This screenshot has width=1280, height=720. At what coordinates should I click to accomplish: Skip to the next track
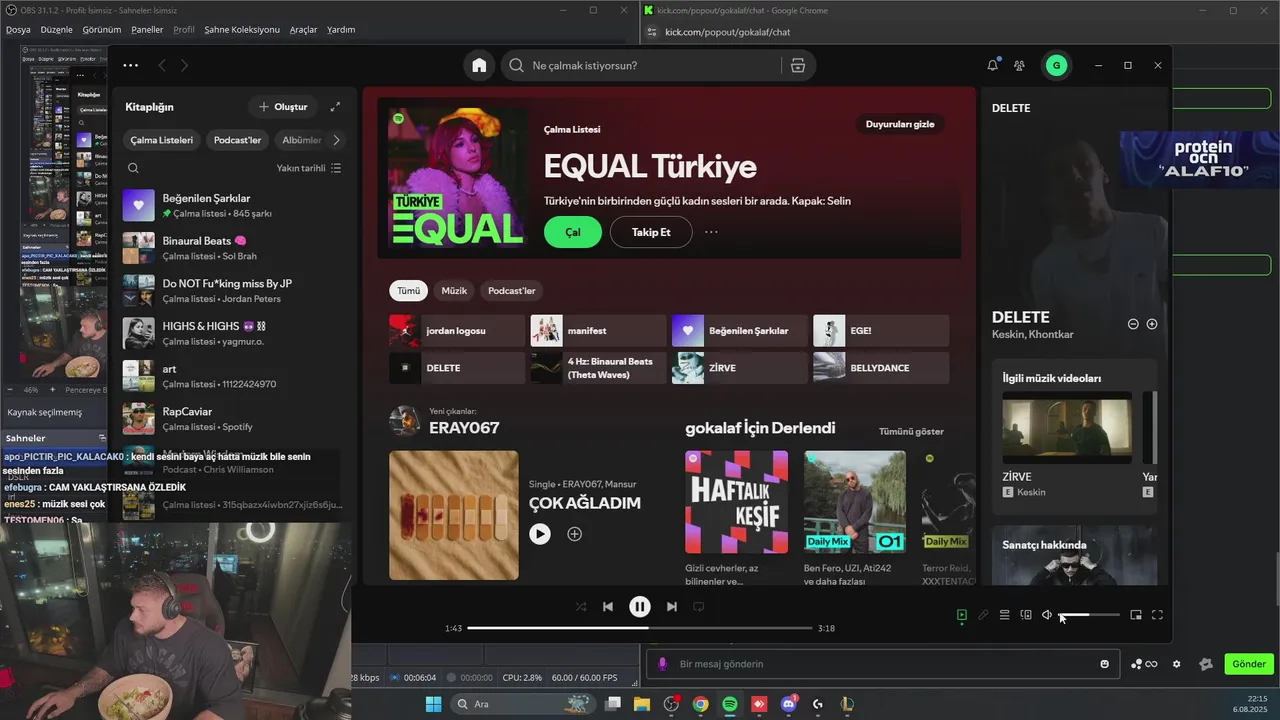[672, 606]
